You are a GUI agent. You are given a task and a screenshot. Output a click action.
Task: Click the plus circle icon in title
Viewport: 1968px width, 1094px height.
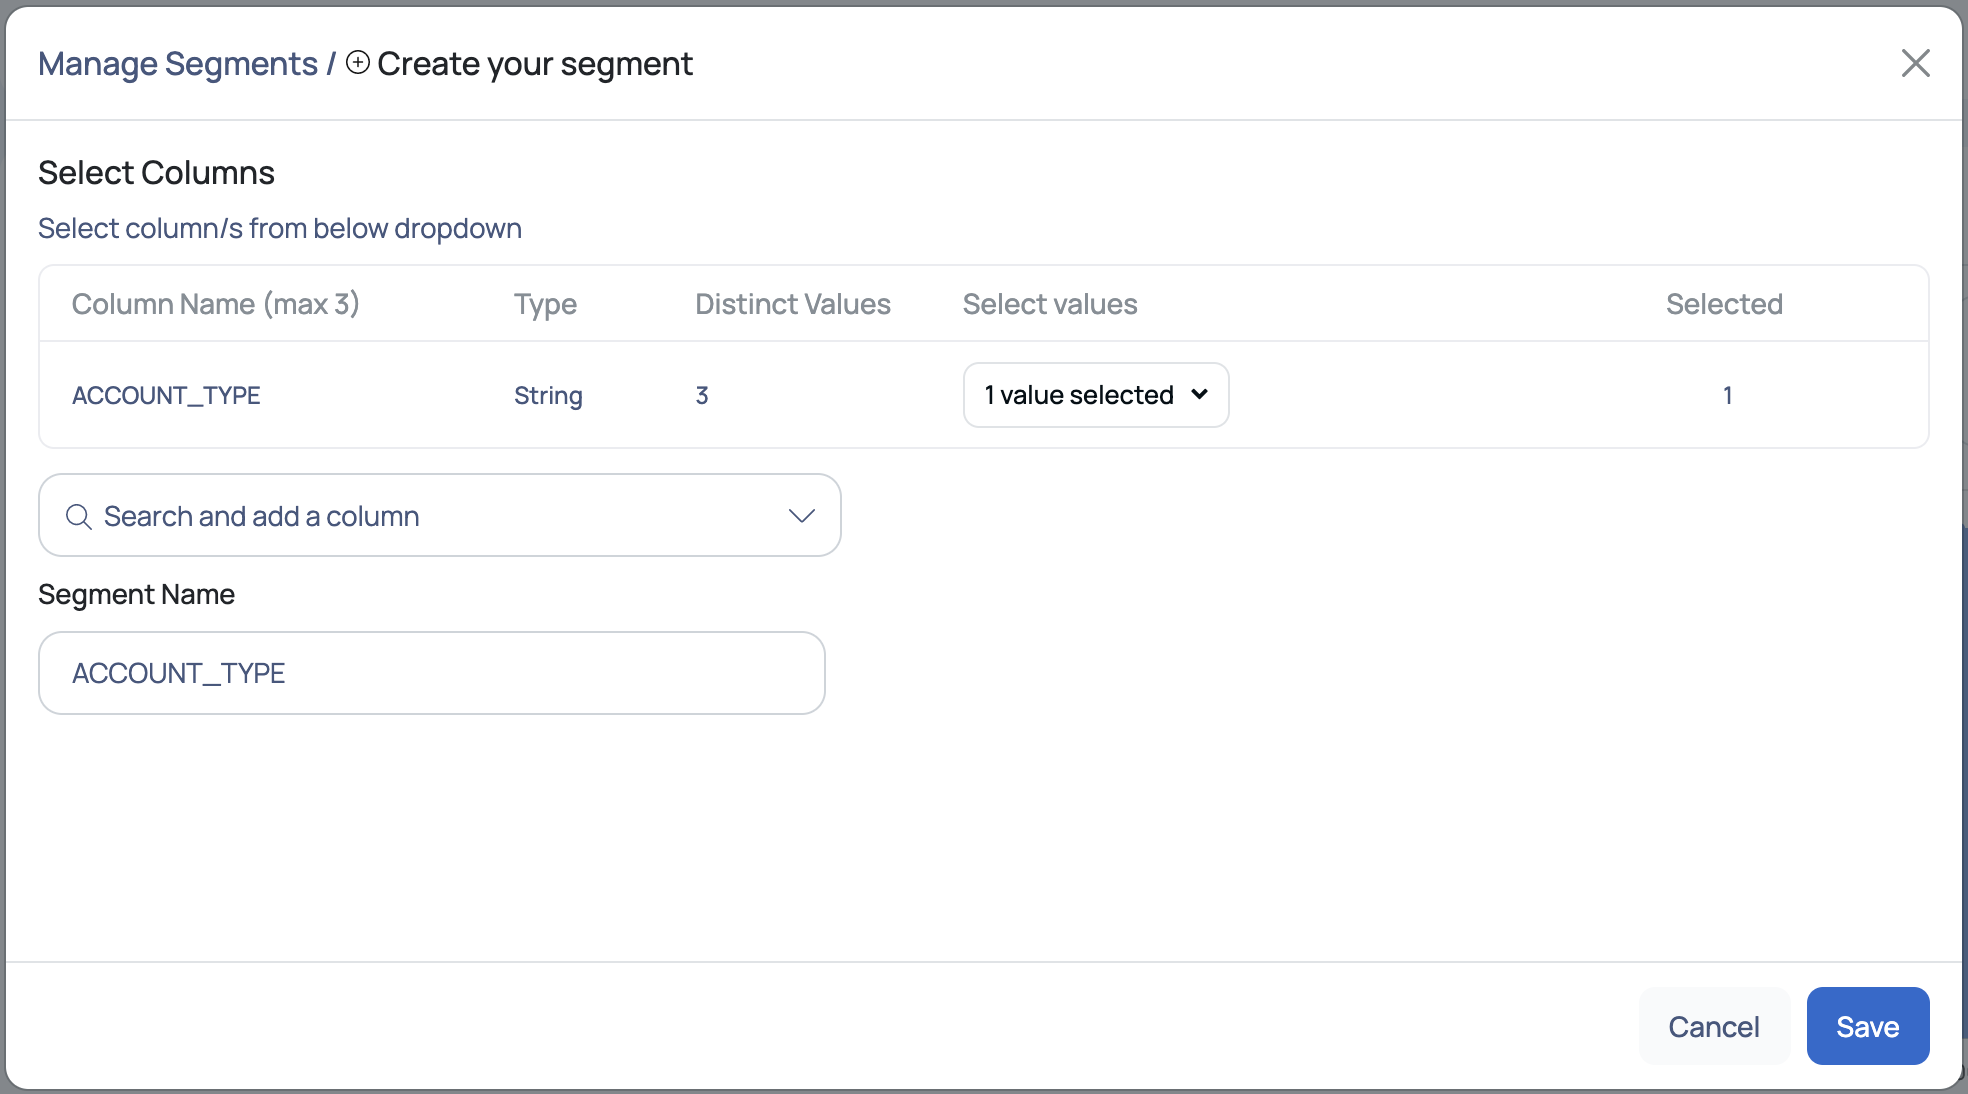click(x=358, y=63)
